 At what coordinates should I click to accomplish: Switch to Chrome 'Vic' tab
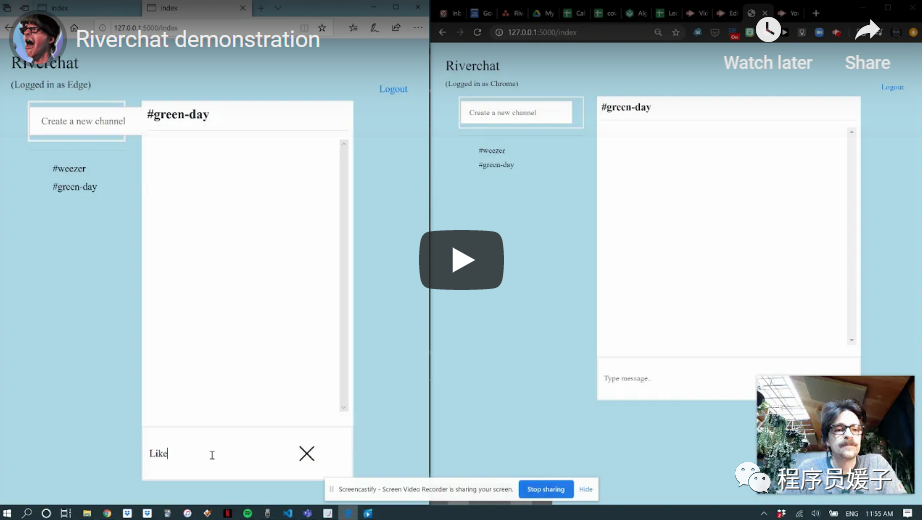click(696, 13)
